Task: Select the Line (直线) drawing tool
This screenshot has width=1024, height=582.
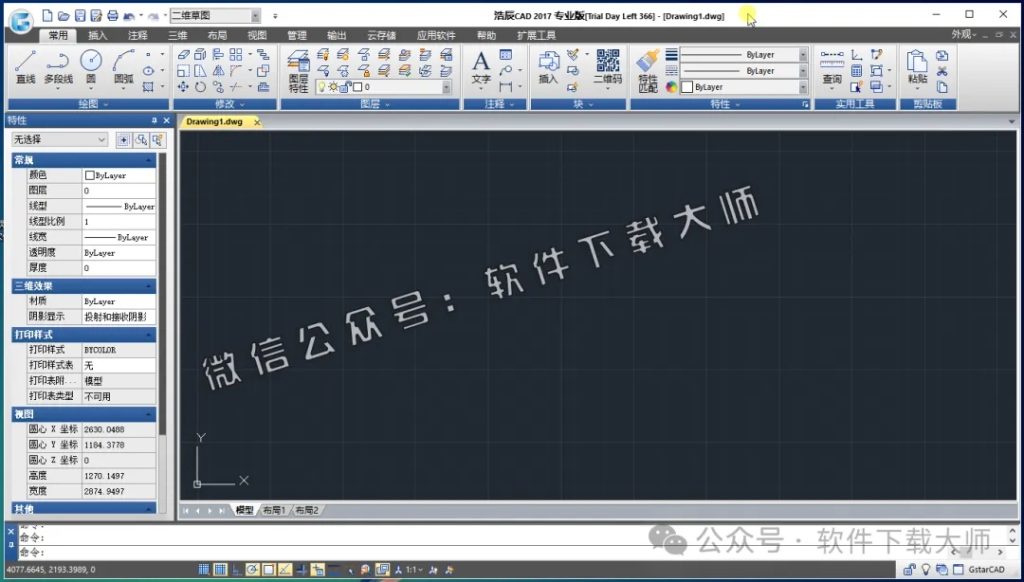Action: (24, 70)
